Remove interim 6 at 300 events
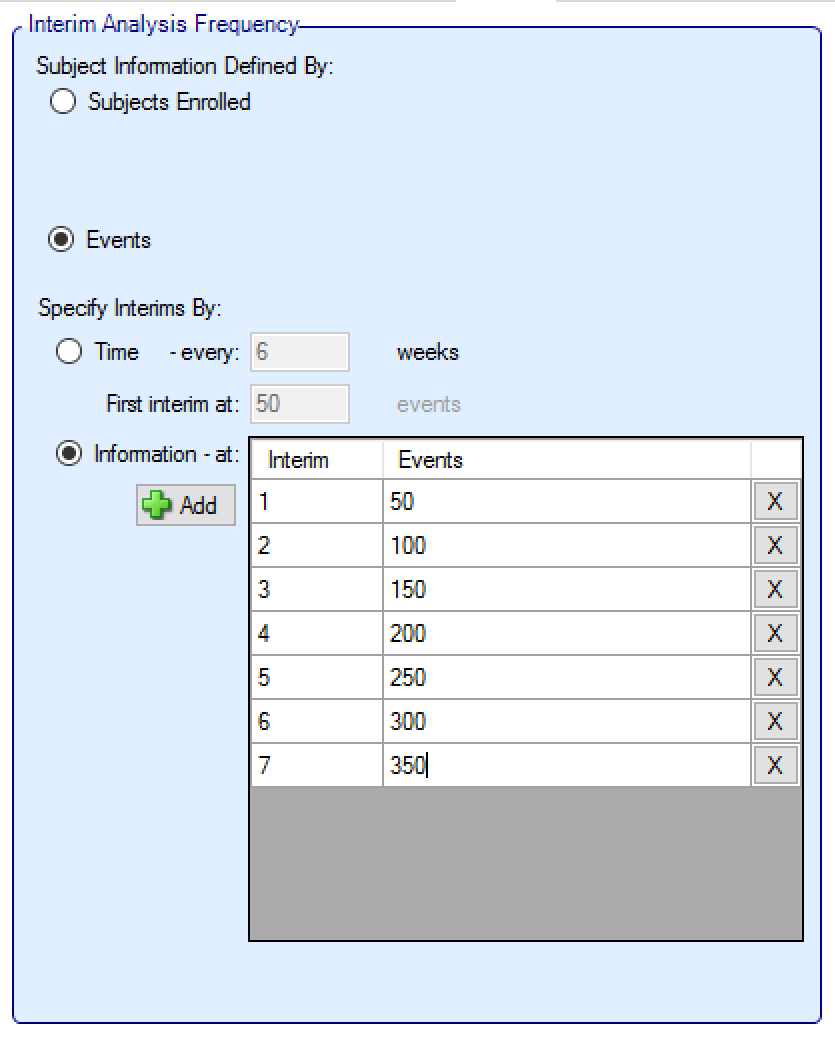 tap(775, 722)
